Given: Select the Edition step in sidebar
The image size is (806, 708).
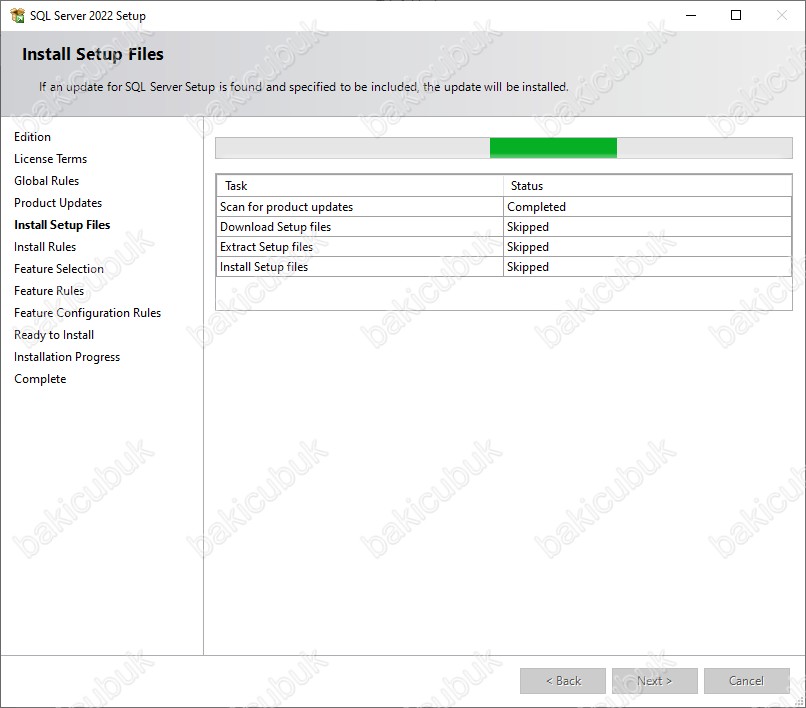Looking at the screenshot, I should [x=32, y=137].
